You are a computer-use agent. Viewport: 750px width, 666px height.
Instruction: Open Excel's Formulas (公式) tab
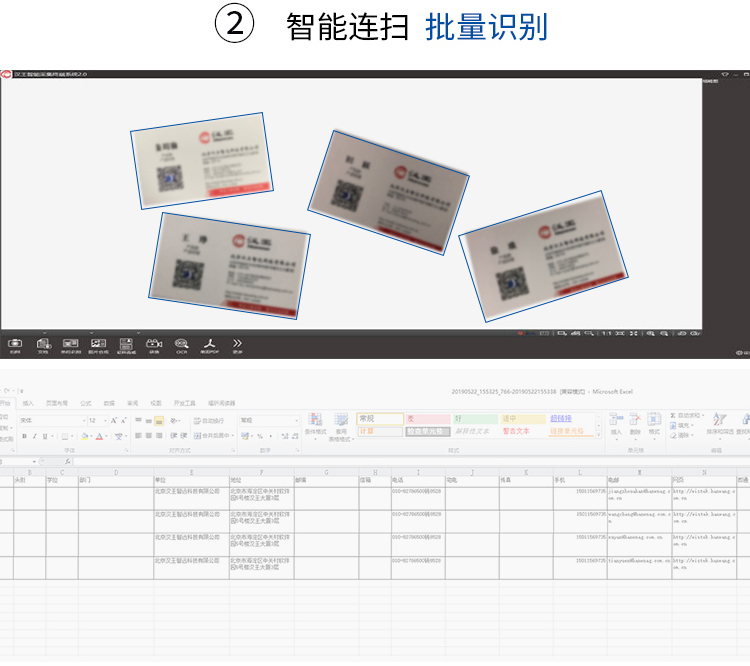click(x=86, y=403)
